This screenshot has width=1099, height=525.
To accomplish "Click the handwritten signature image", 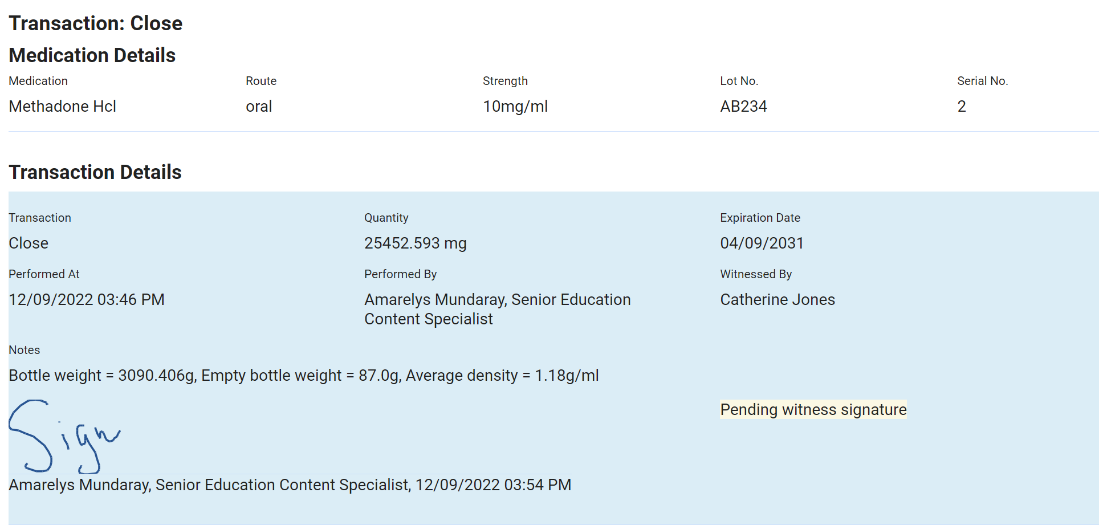I will coord(62,436).
